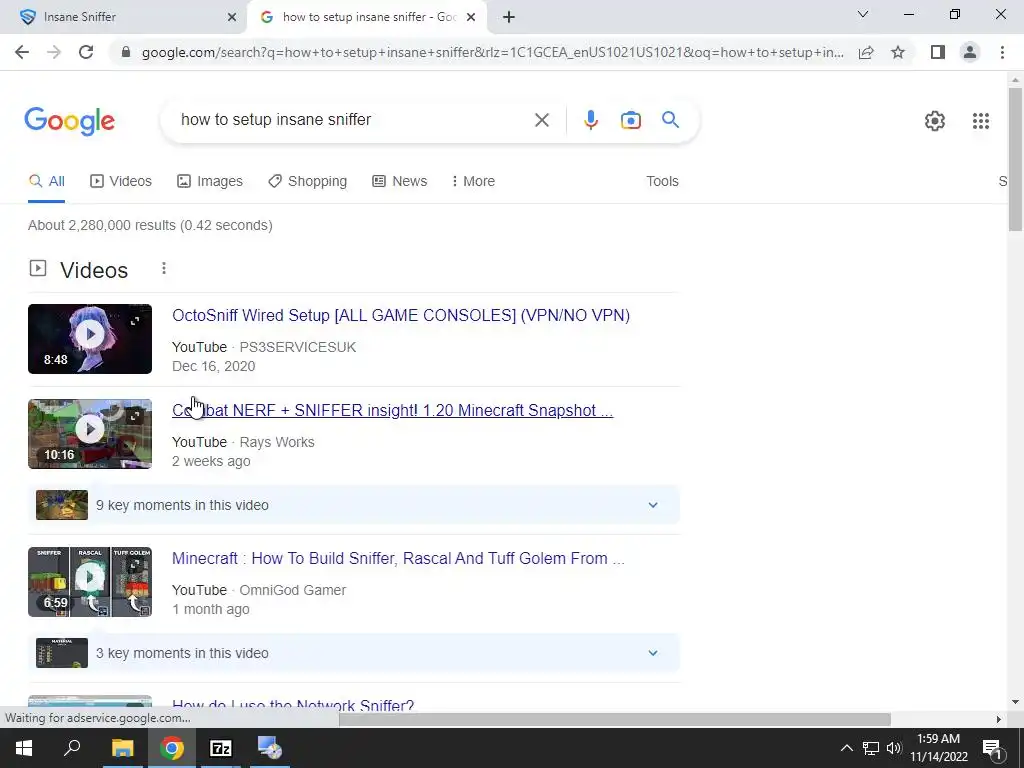Open 7-Zip from the taskbar
This screenshot has width=1024, height=768.
(221, 748)
